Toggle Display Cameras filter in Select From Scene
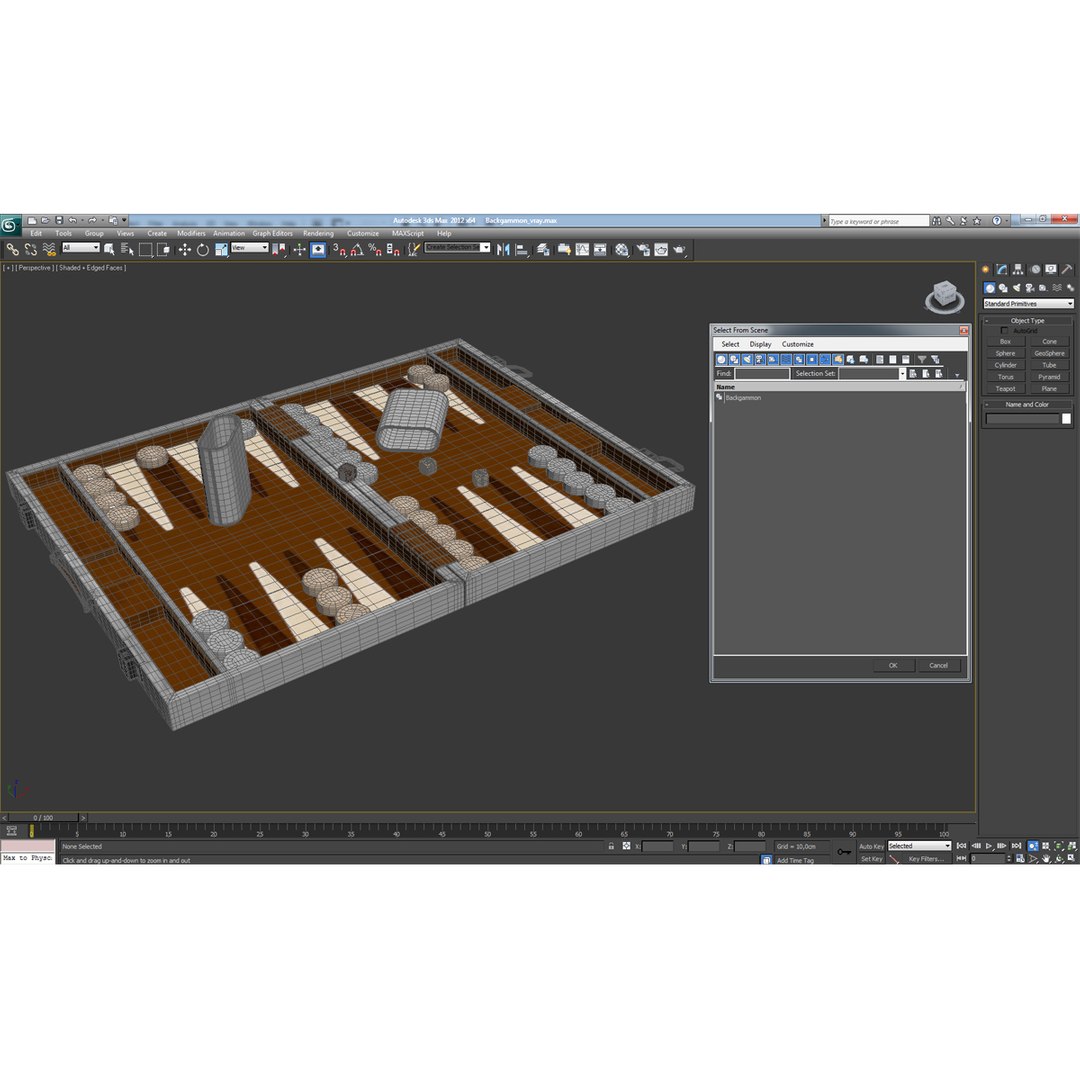Image resolution: width=1080 pixels, height=1080 pixels. coord(760,360)
